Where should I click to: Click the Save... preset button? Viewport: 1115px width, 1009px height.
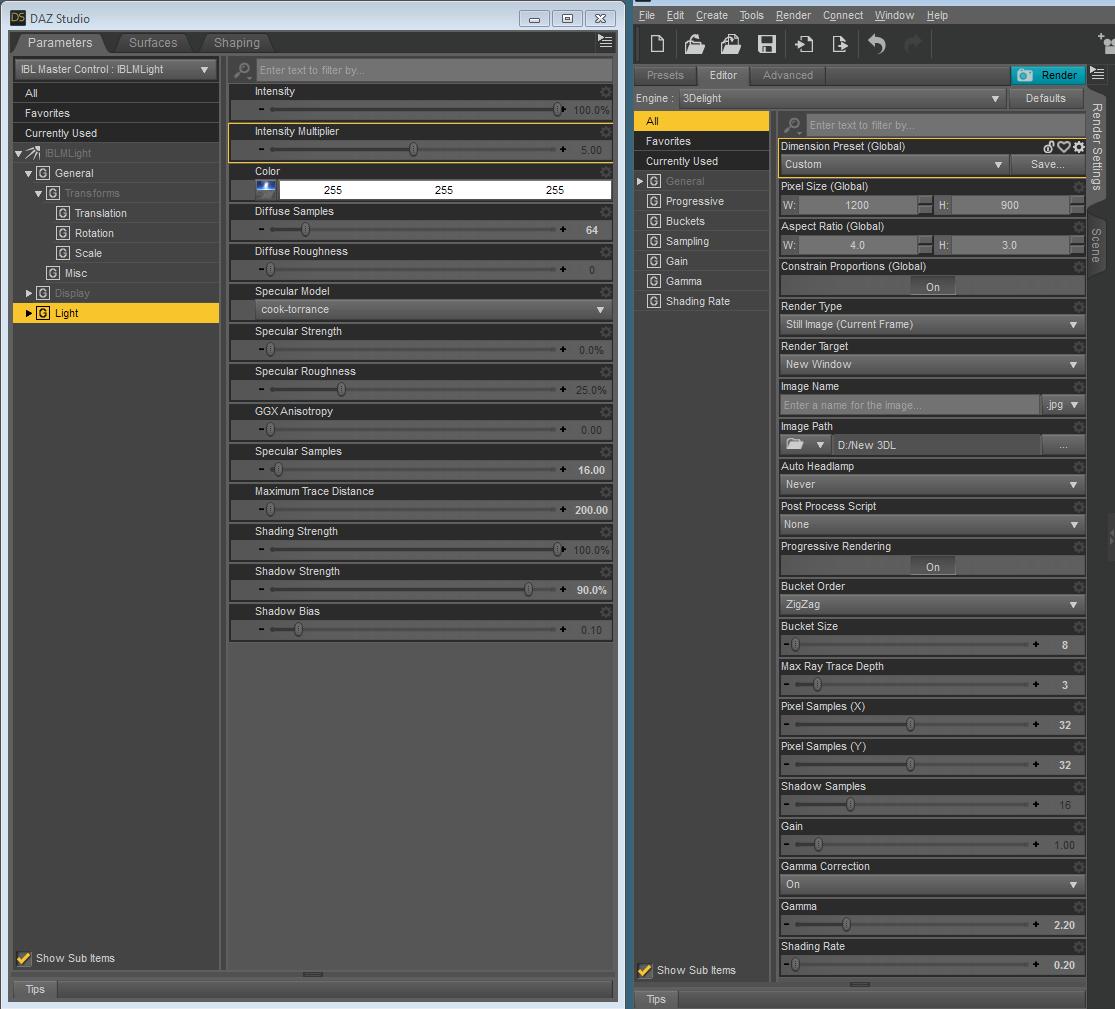pos(1047,164)
